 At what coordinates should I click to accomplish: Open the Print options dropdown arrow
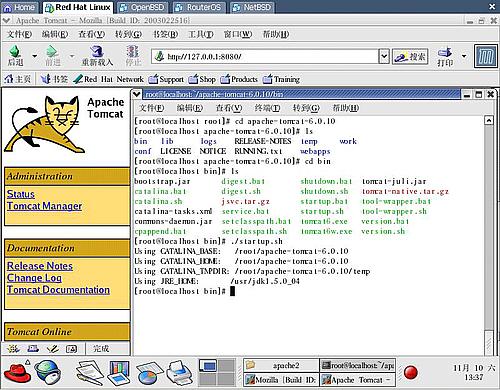[464, 56]
